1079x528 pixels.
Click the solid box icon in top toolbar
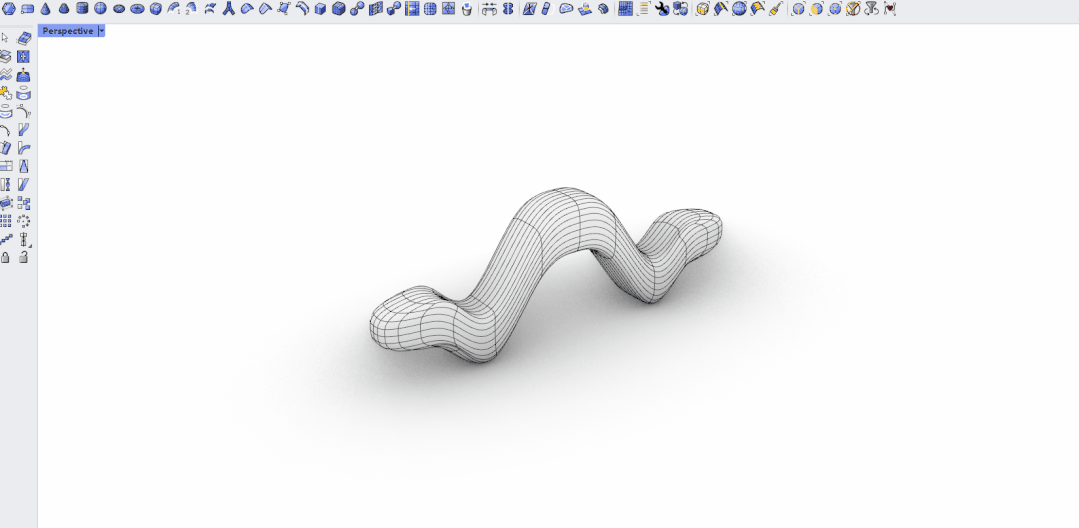(x=320, y=9)
